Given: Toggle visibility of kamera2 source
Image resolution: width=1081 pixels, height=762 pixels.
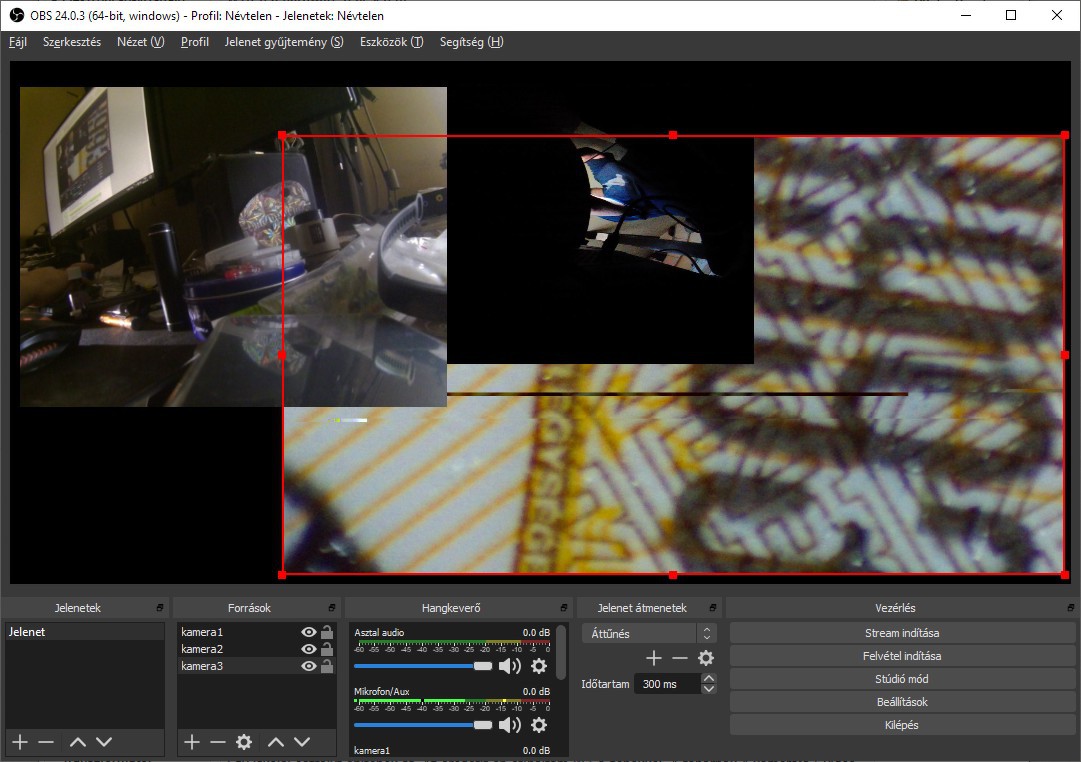Looking at the screenshot, I should click(x=309, y=649).
